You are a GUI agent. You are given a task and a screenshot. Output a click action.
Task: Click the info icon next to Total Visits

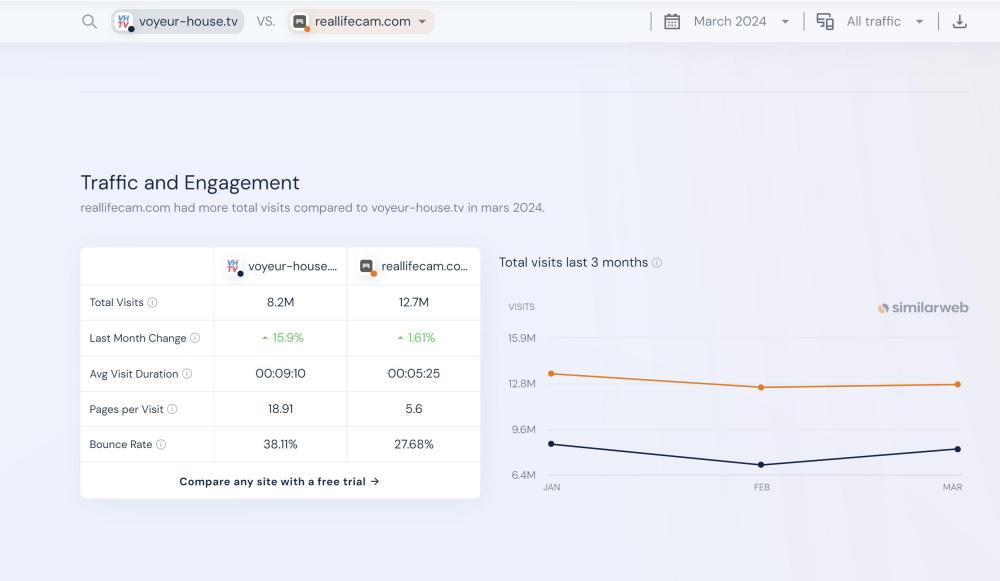(153, 303)
